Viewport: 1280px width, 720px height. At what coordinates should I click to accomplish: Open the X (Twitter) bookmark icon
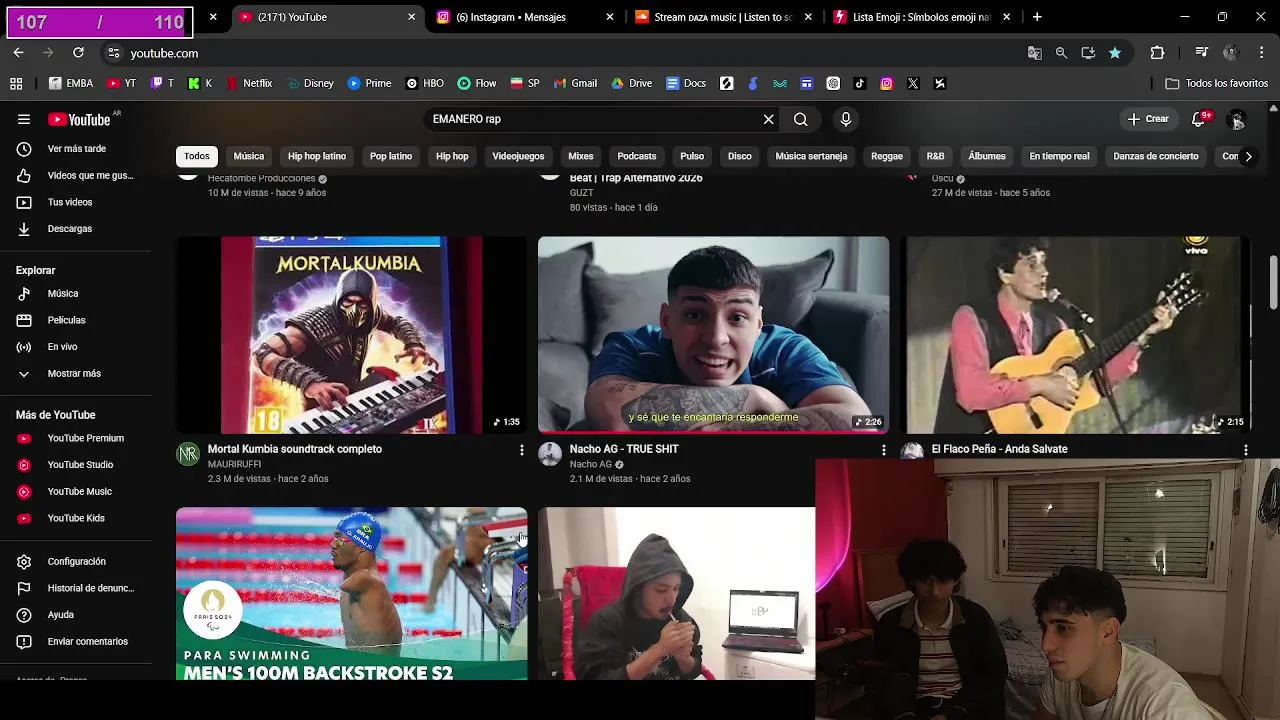coord(913,84)
